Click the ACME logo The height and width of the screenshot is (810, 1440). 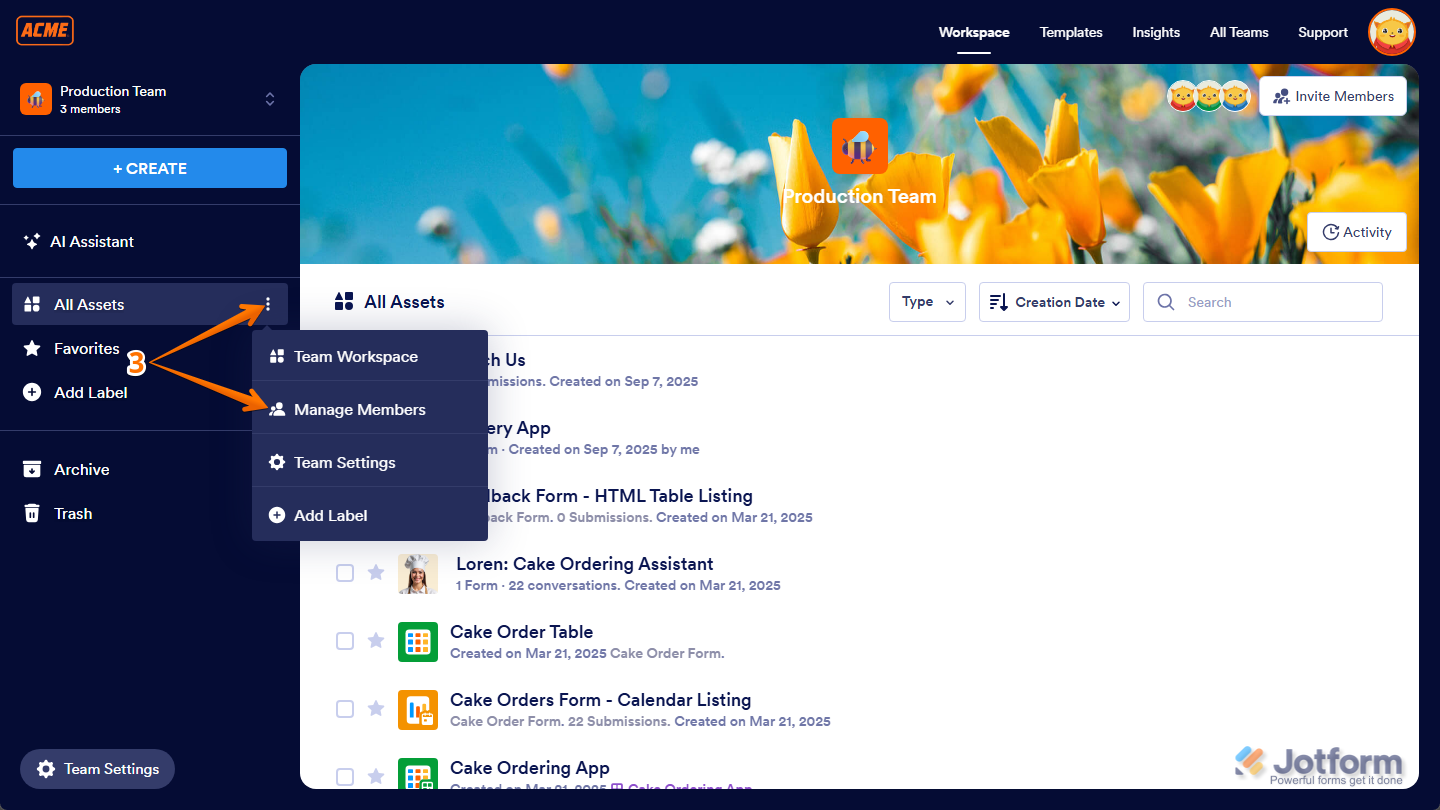[44, 30]
